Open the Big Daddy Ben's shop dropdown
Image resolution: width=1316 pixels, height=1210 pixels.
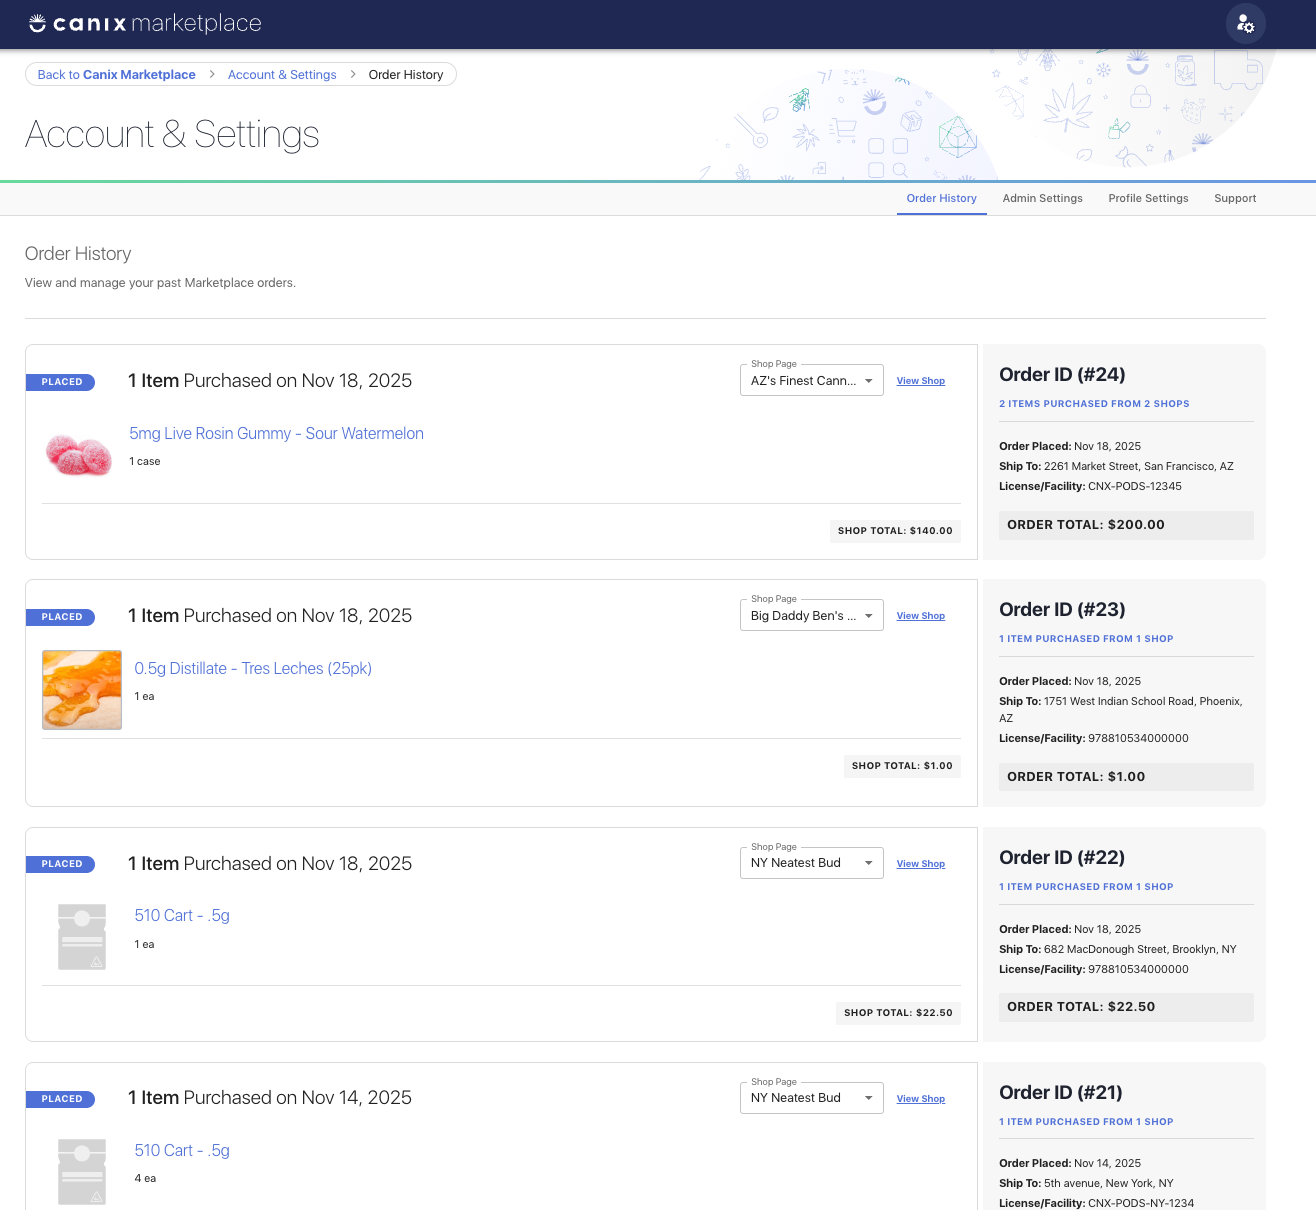coord(811,616)
